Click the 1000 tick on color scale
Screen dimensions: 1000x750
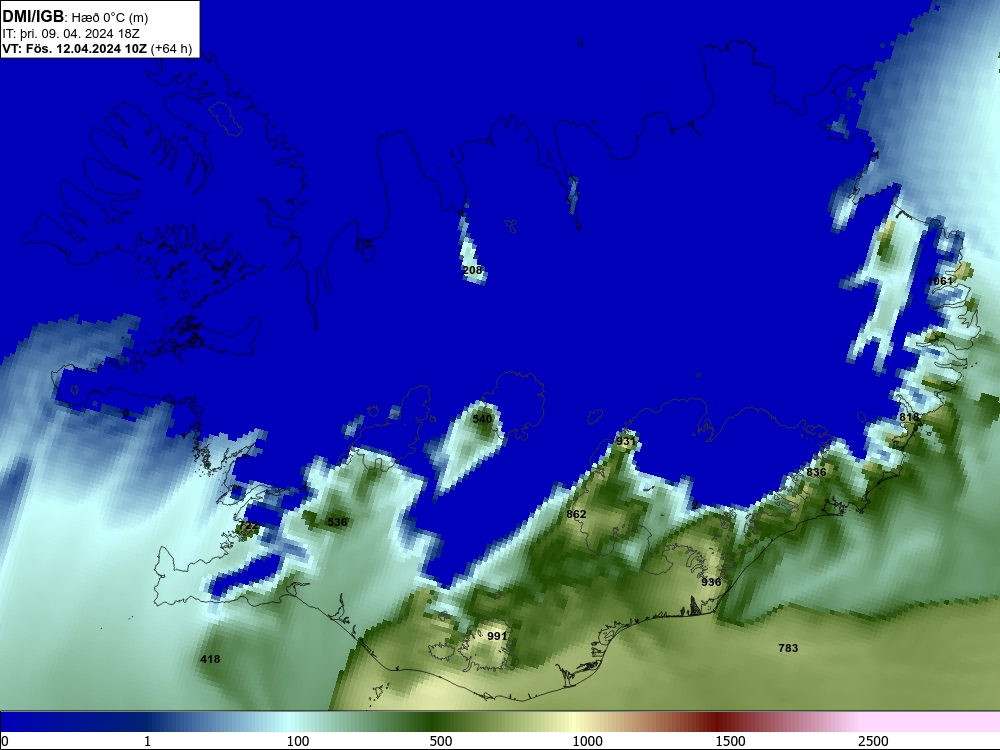587,741
